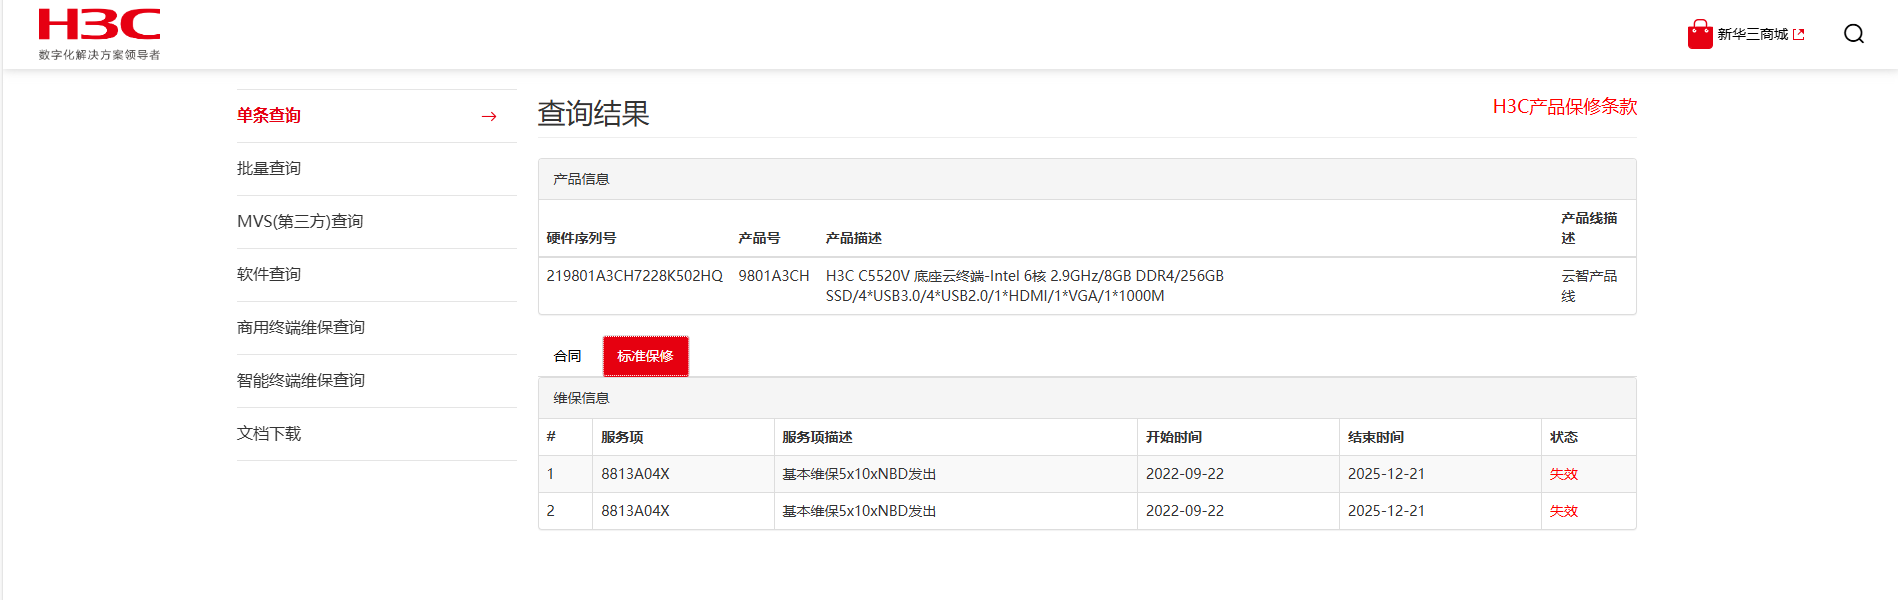Image resolution: width=1898 pixels, height=600 pixels.
Task: Click 开始时间 column header
Action: click(1174, 437)
